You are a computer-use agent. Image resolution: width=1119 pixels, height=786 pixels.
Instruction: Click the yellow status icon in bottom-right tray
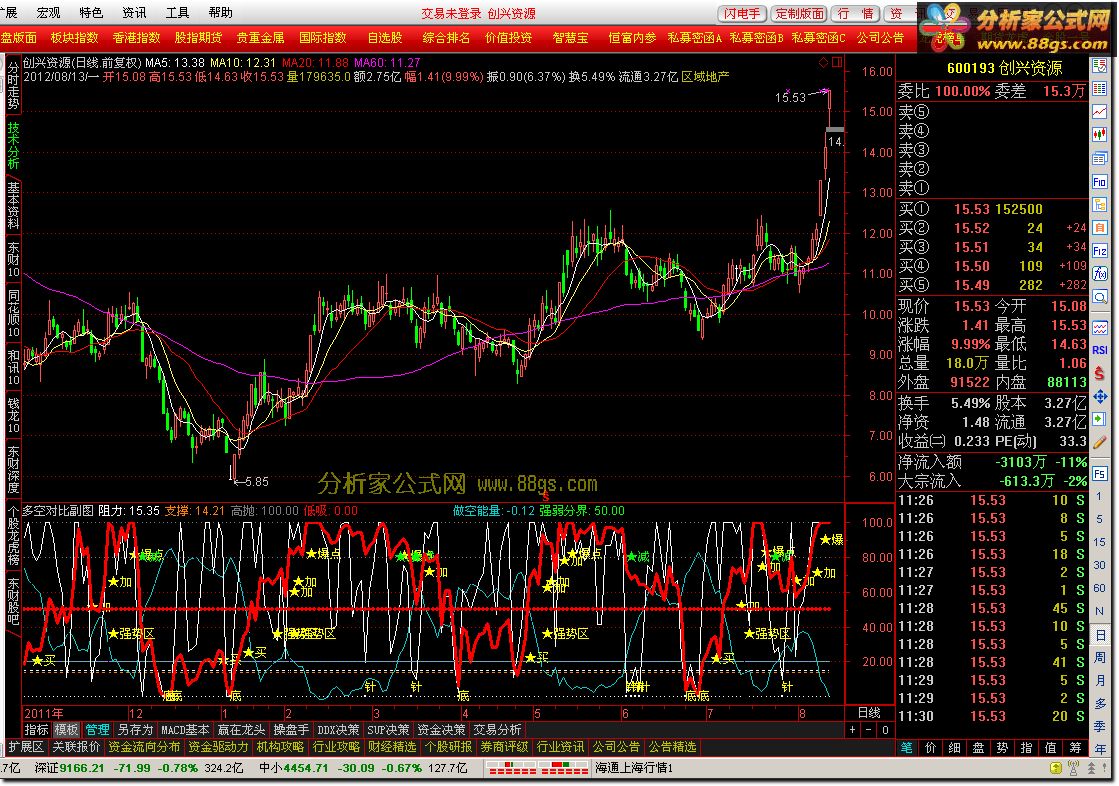(x=1056, y=768)
